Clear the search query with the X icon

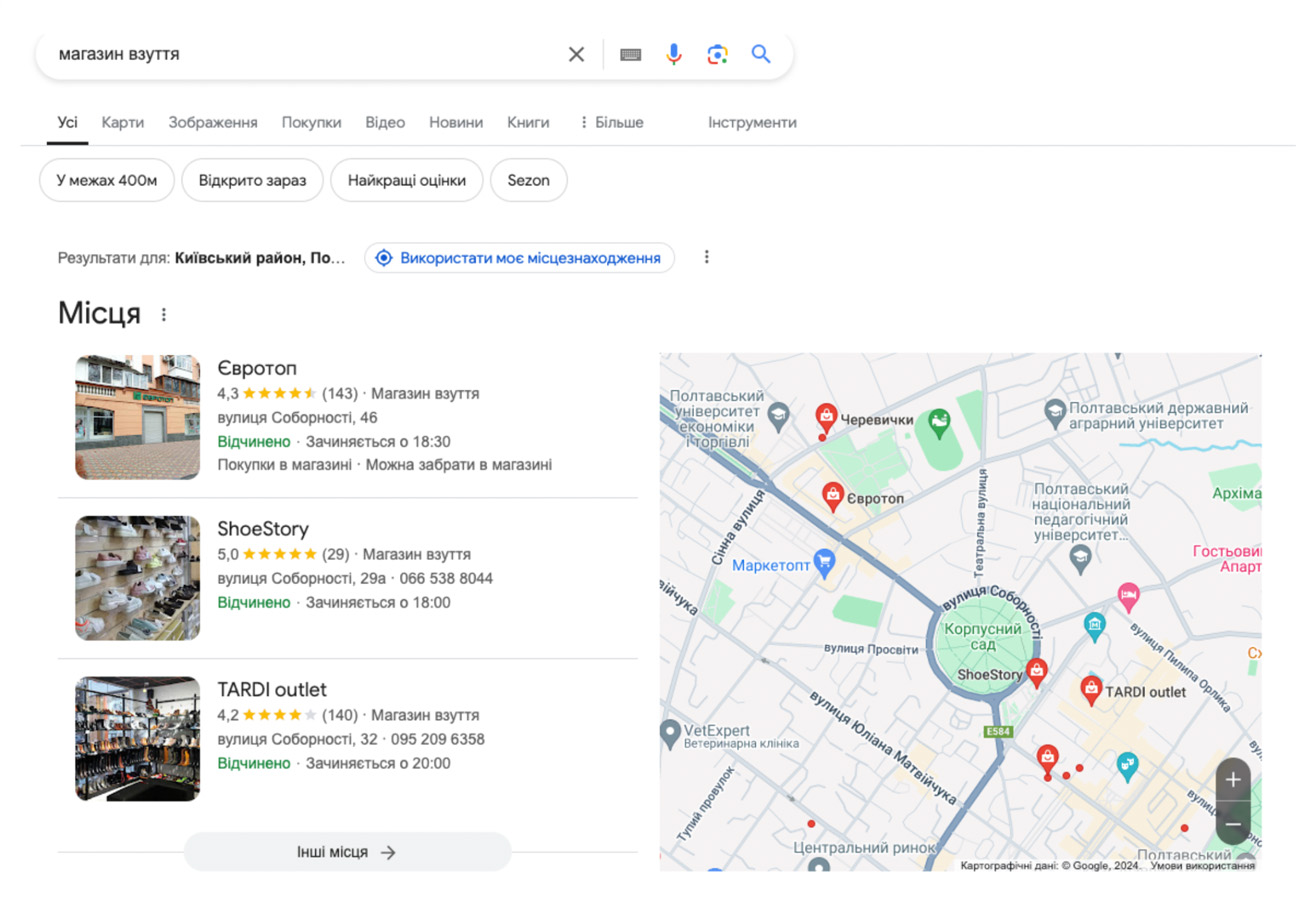pos(576,54)
